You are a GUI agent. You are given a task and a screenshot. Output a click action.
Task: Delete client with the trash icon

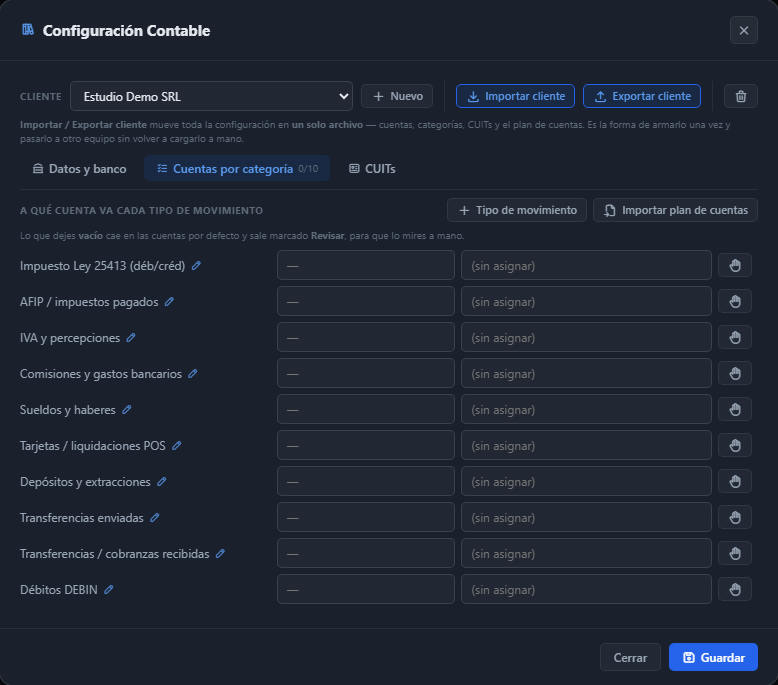741,96
